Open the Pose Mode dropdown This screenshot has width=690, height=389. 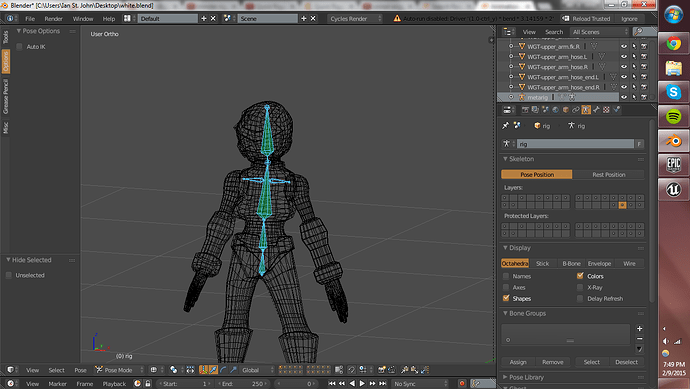[119, 370]
